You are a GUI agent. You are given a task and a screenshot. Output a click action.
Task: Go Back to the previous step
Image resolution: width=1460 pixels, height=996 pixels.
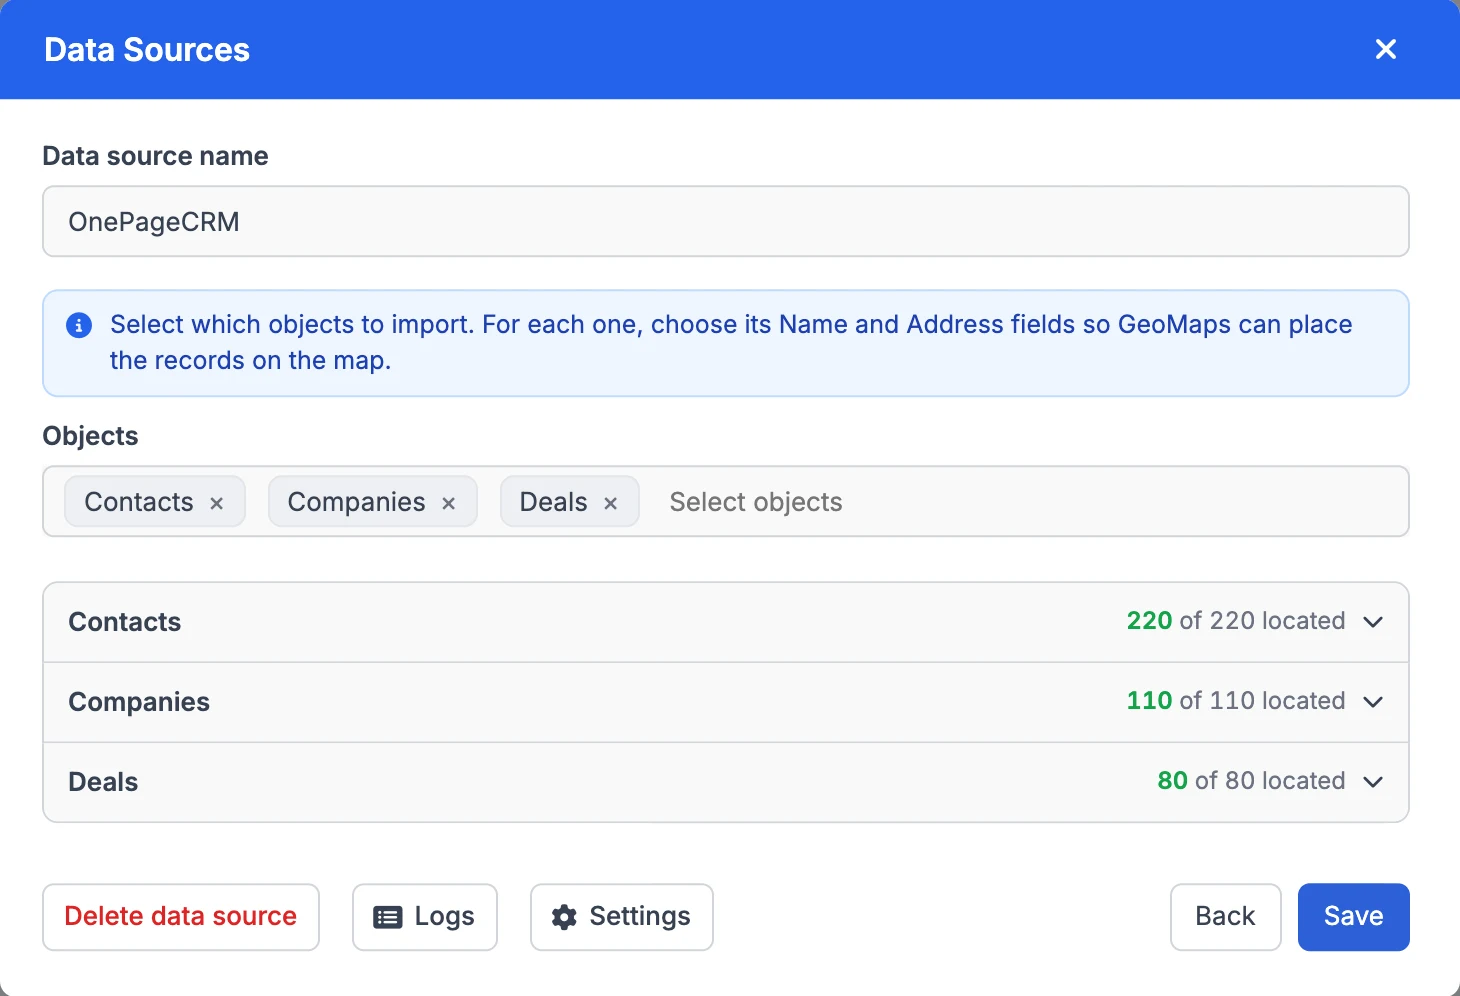click(x=1225, y=916)
